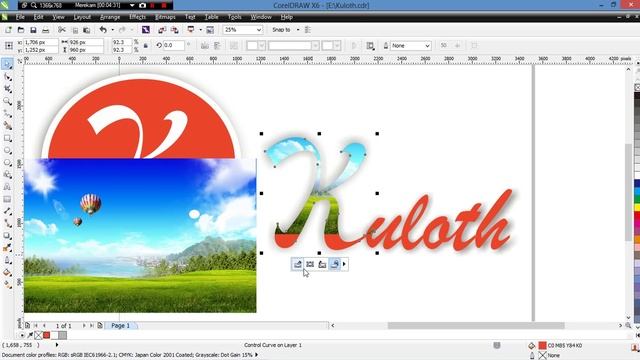Click the Paste icon in toolbar

(x=87, y=30)
